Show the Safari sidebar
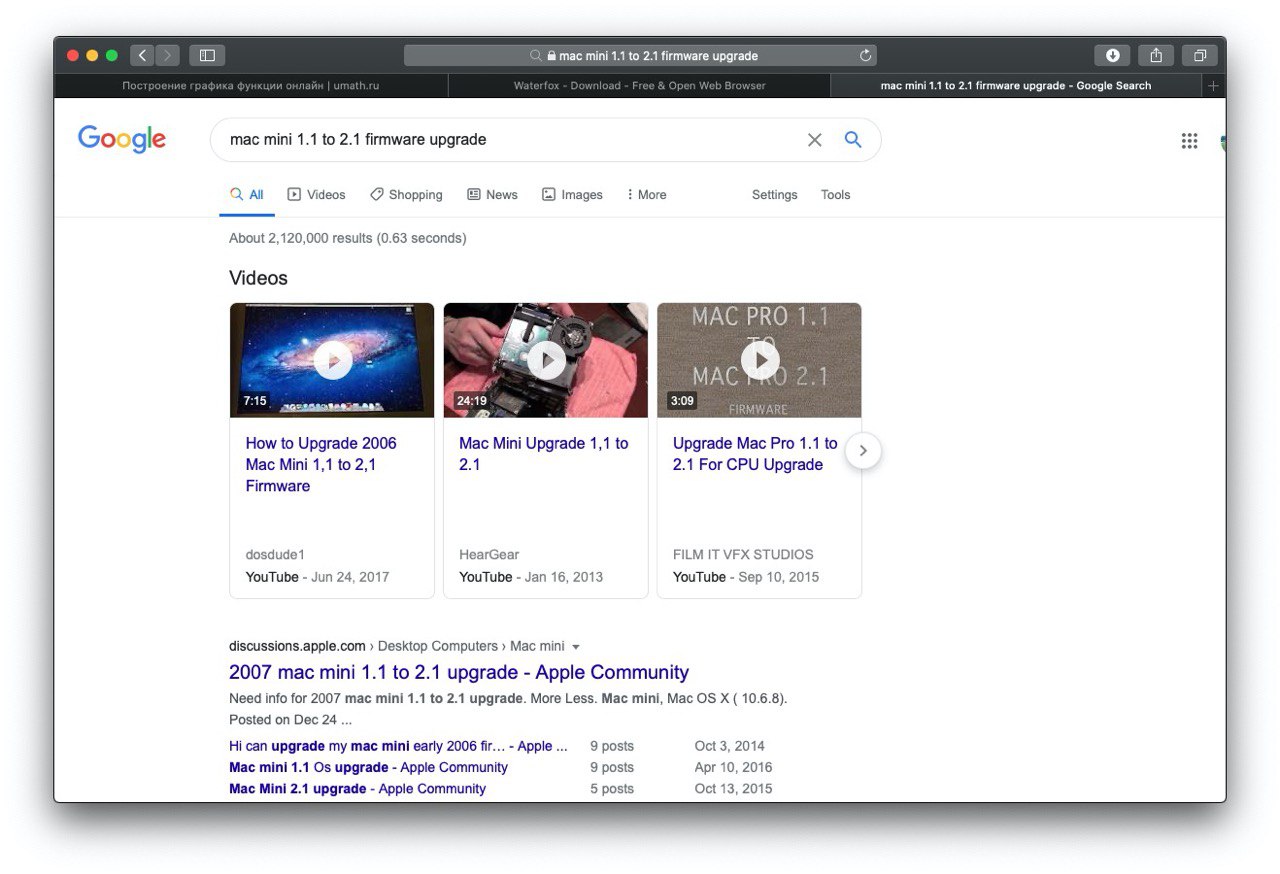1280x874 pixels. (x=207, y=55)
